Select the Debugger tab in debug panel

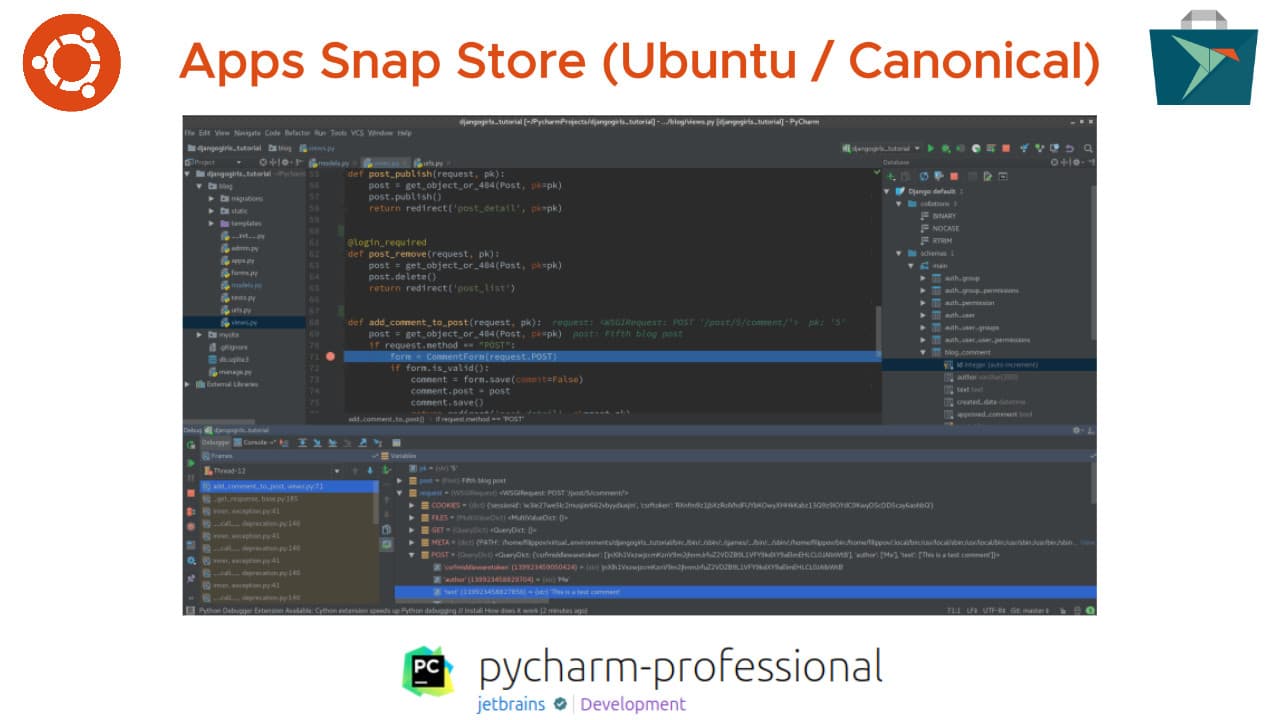[215, 442]
